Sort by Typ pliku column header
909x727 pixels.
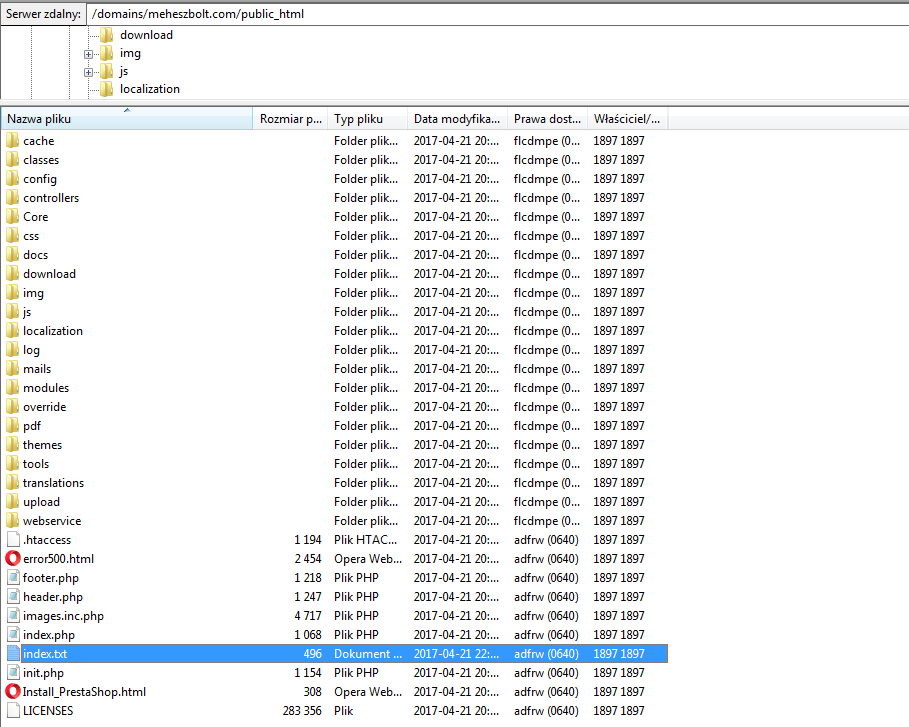click(367, 119)
